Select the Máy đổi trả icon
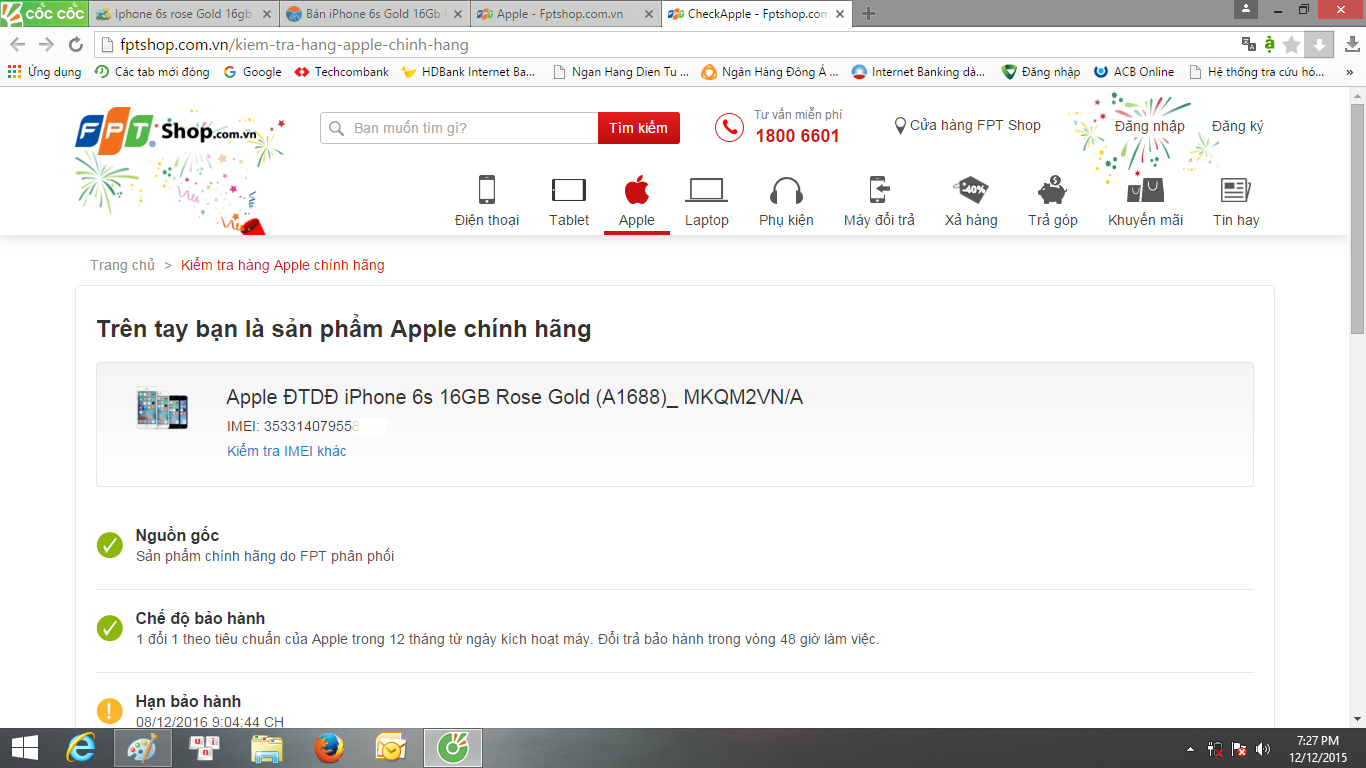The width and height of the screenshot is (1366, 768). tap(878, 190)
